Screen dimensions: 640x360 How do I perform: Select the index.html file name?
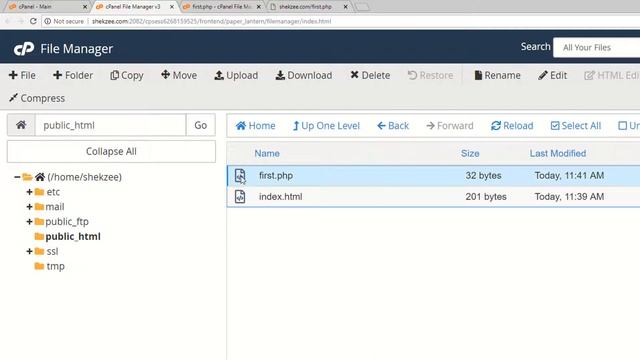281,197
